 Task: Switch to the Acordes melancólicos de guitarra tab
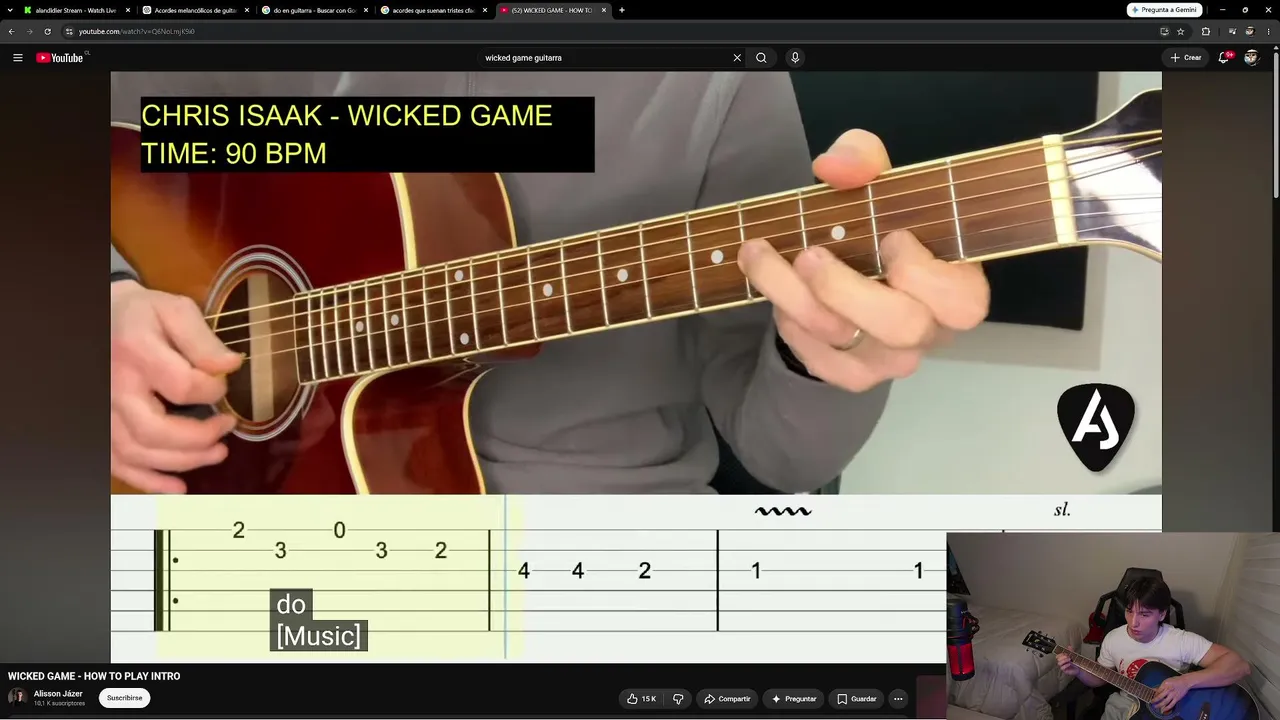[x=196, y=10]
